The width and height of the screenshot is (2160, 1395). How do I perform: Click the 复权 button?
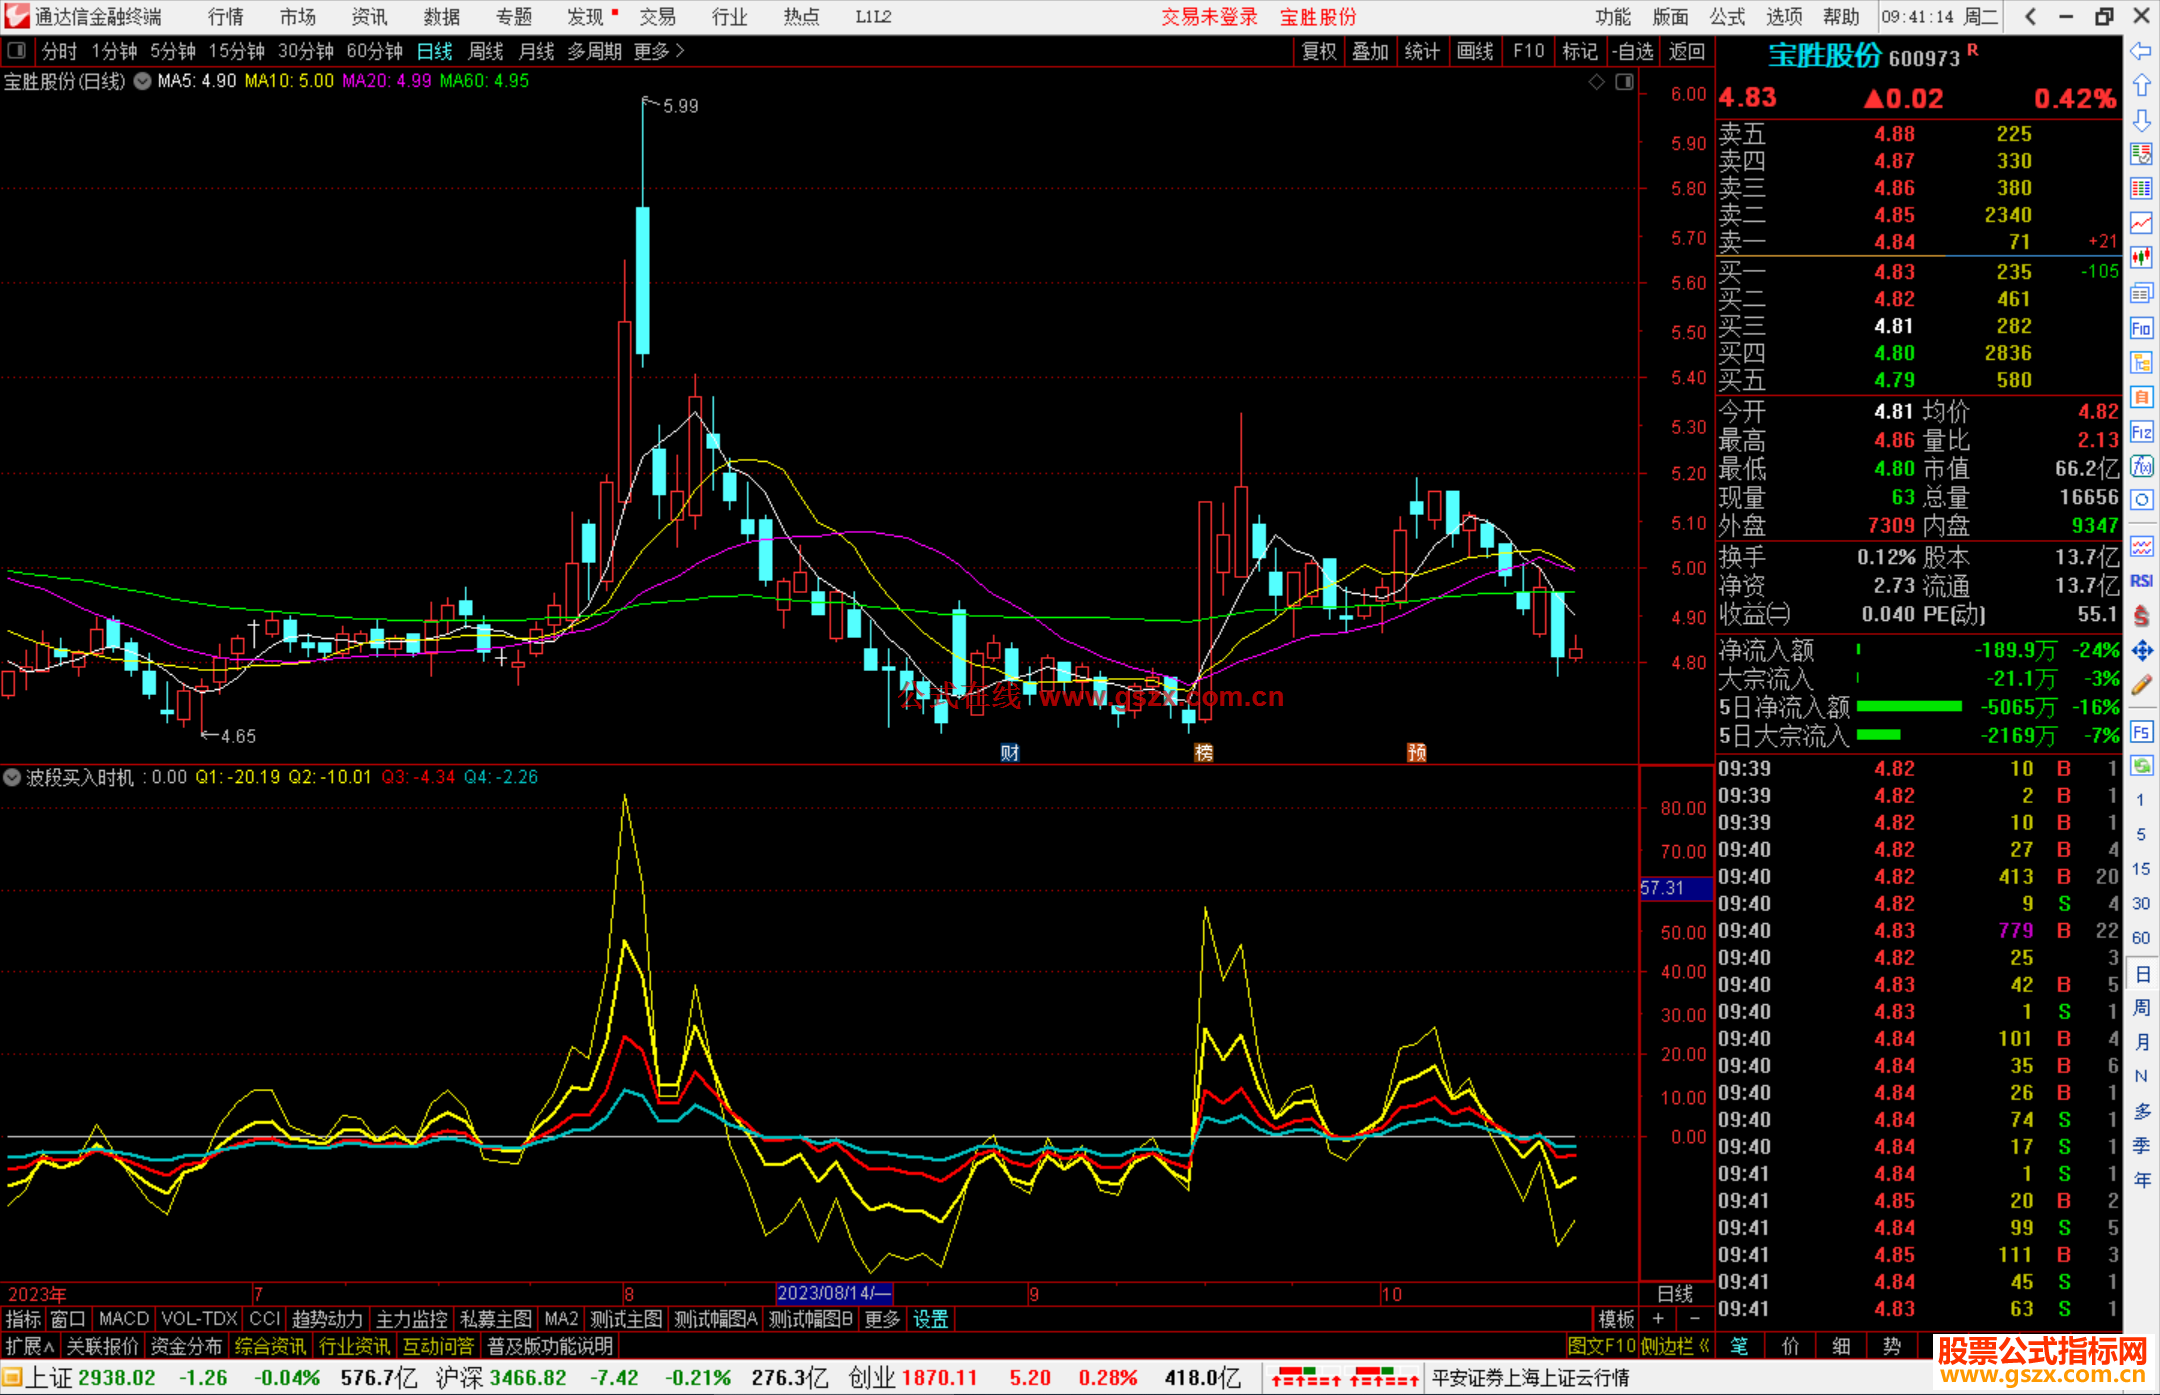click(x=1319, y=51)
